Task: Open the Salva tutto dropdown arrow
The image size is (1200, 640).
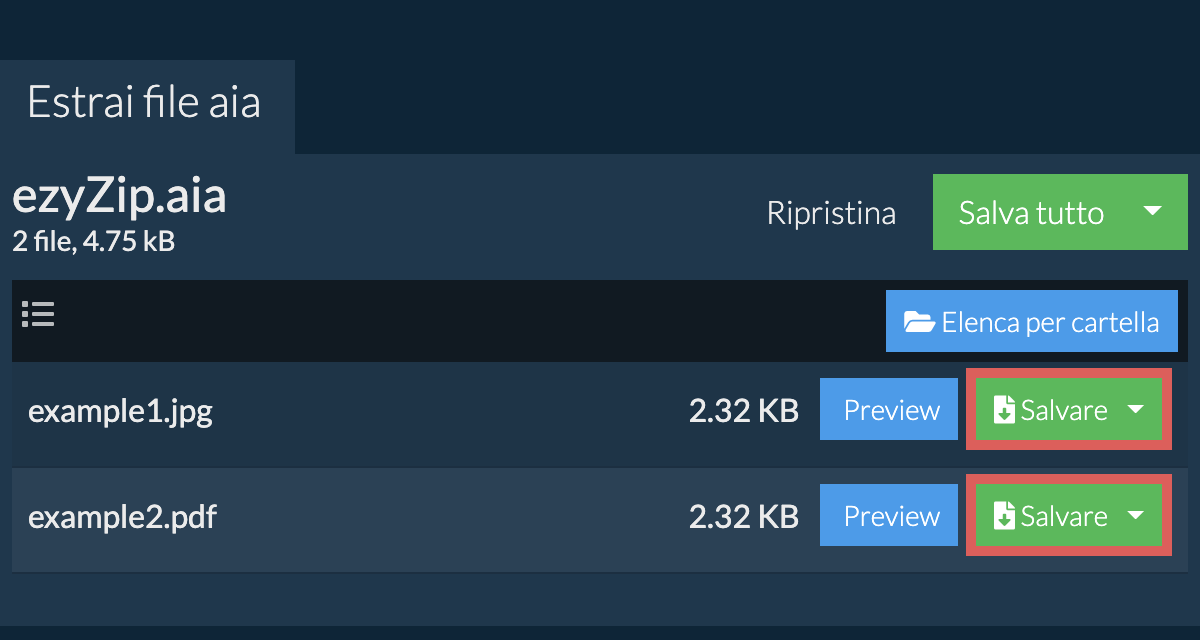Action: tap(1152, 212)
